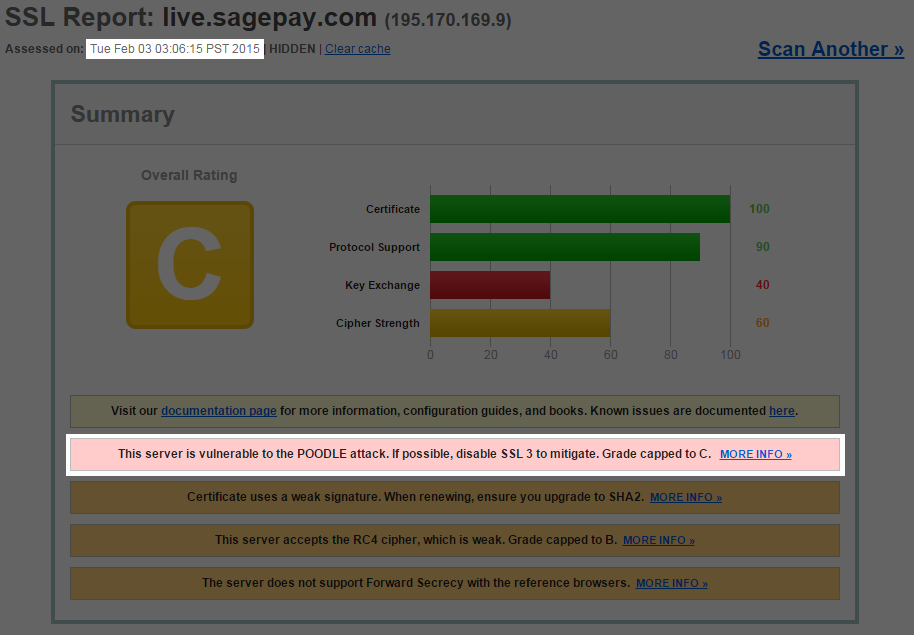Screen dimensions: 914x635
Task: Click the red Key Exchange score bar
Action: click(490, 285)
